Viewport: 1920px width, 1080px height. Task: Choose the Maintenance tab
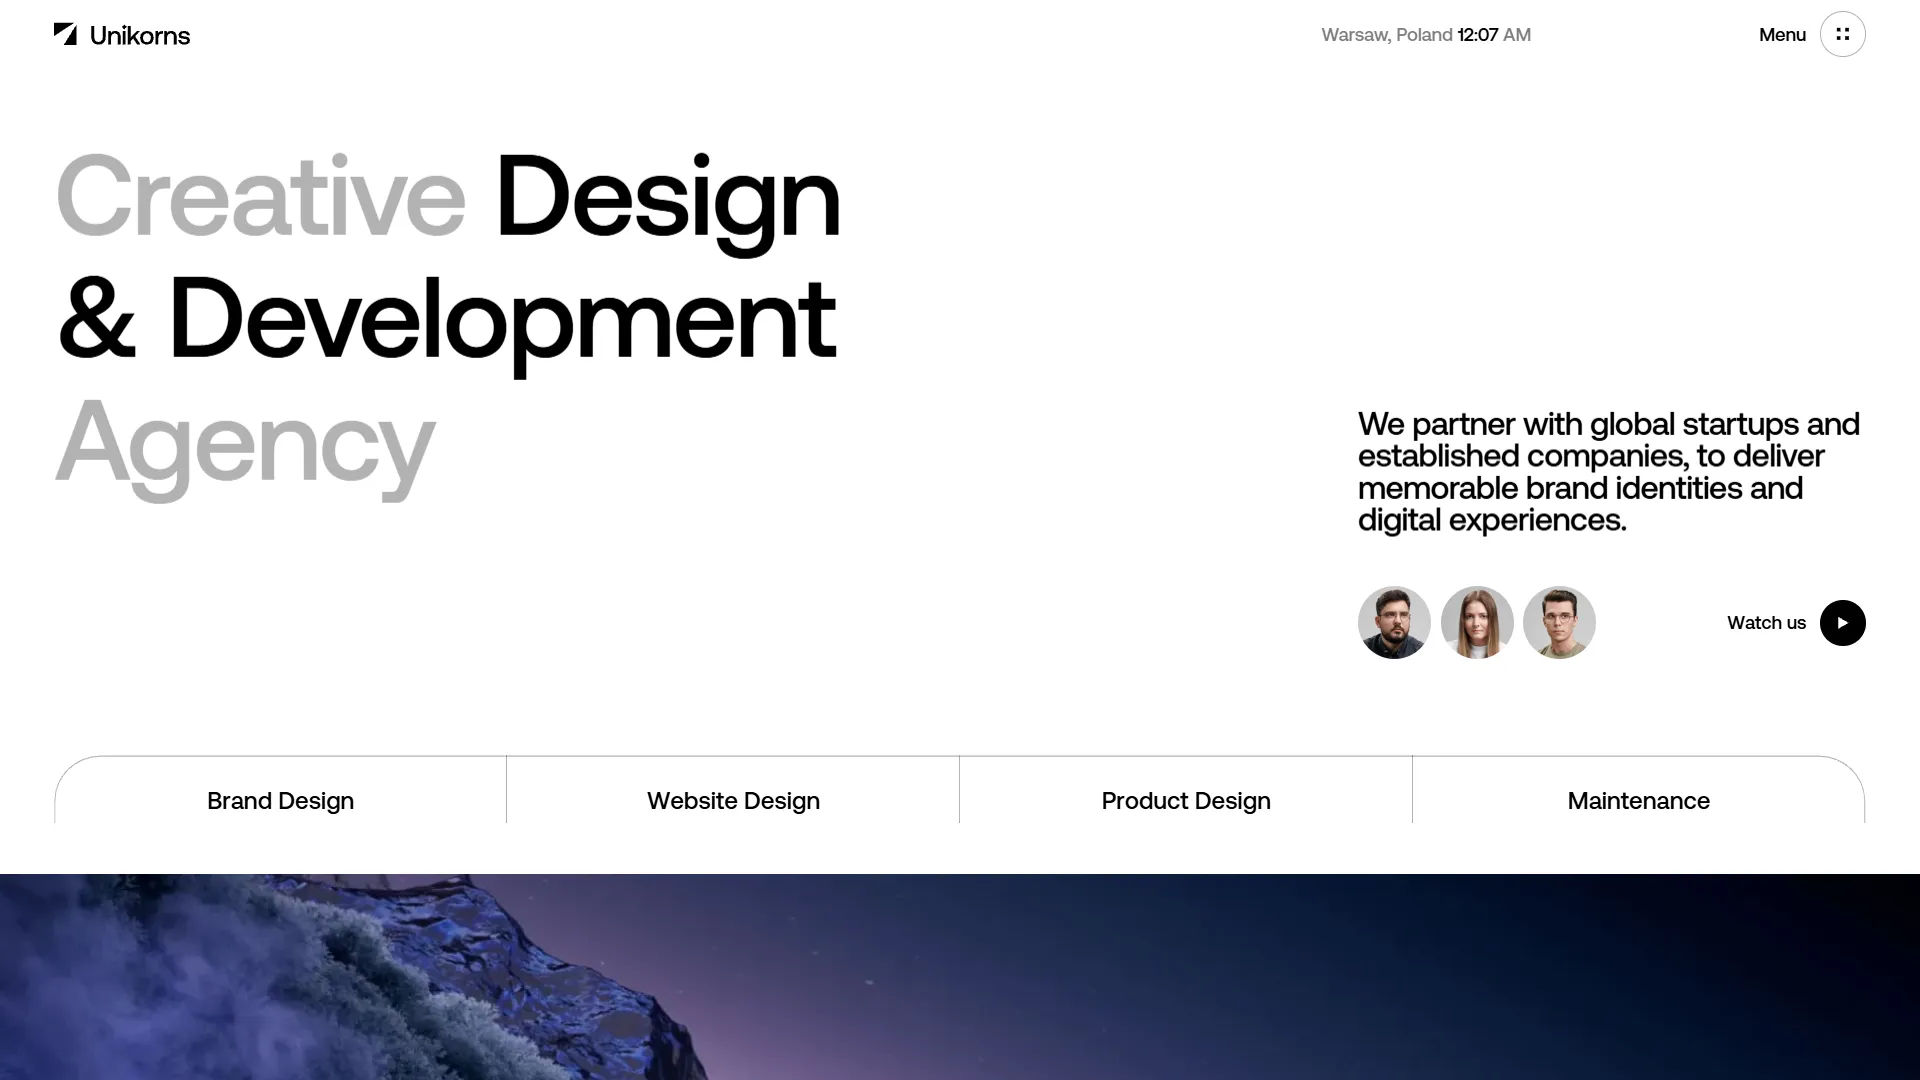point(1638,801)
